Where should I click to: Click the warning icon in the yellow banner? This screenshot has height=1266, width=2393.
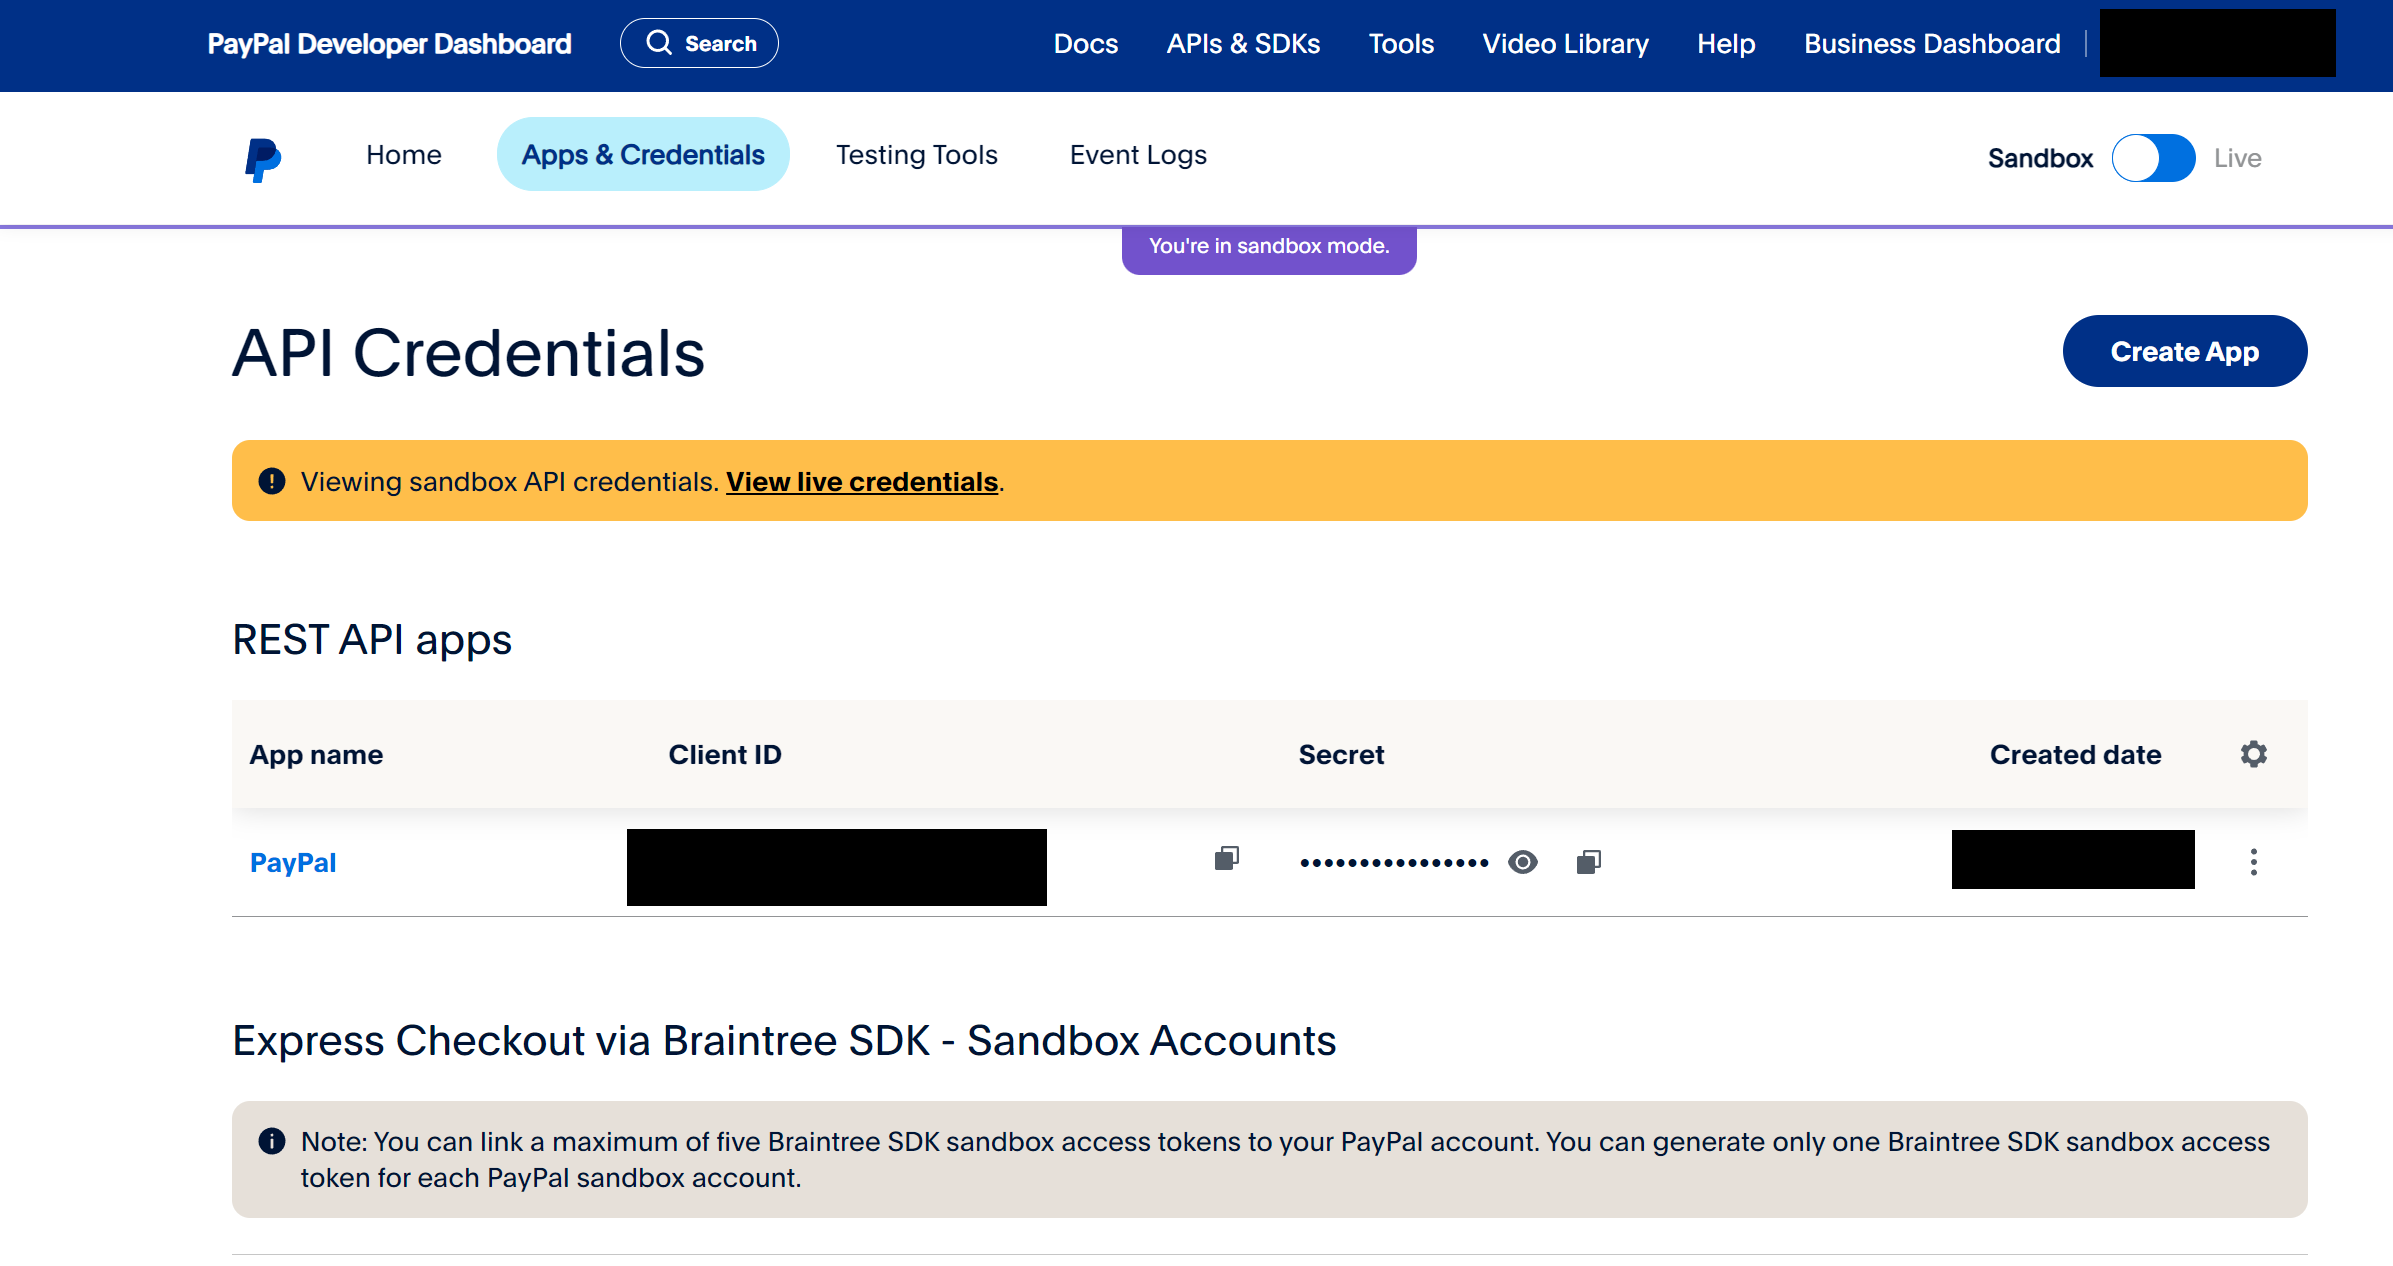click(x=272, y=481)
